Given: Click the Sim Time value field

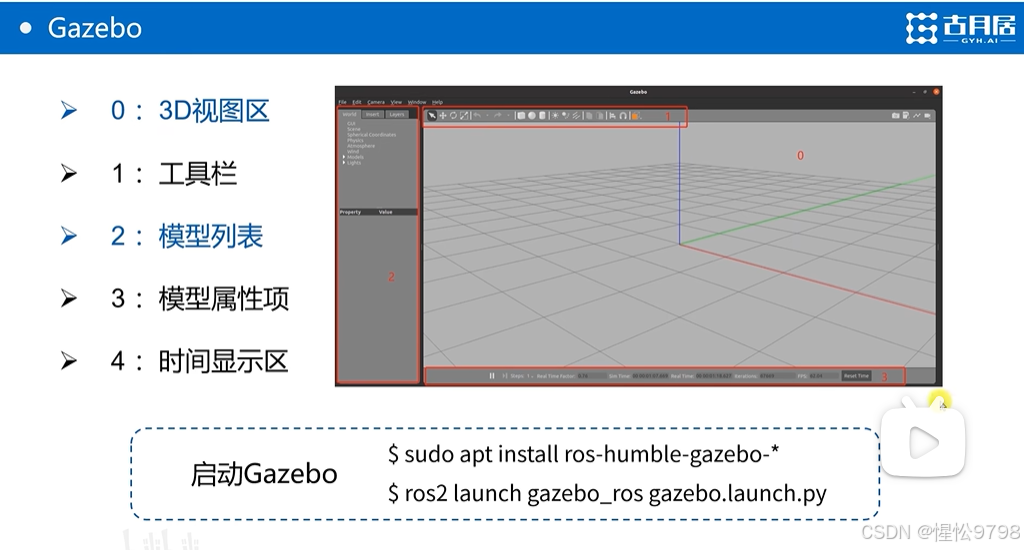Looking at the screenshot, I should tap(650, 376).
